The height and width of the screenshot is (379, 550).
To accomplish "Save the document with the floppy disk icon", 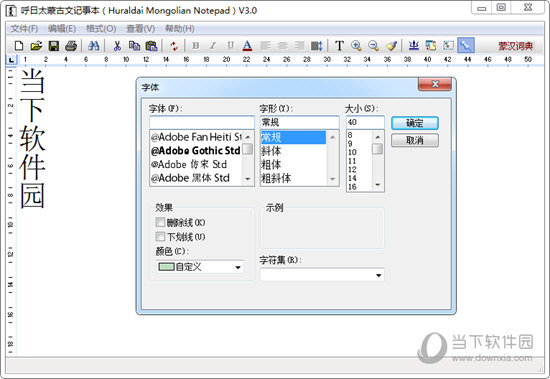I will [x=54, y=46].
